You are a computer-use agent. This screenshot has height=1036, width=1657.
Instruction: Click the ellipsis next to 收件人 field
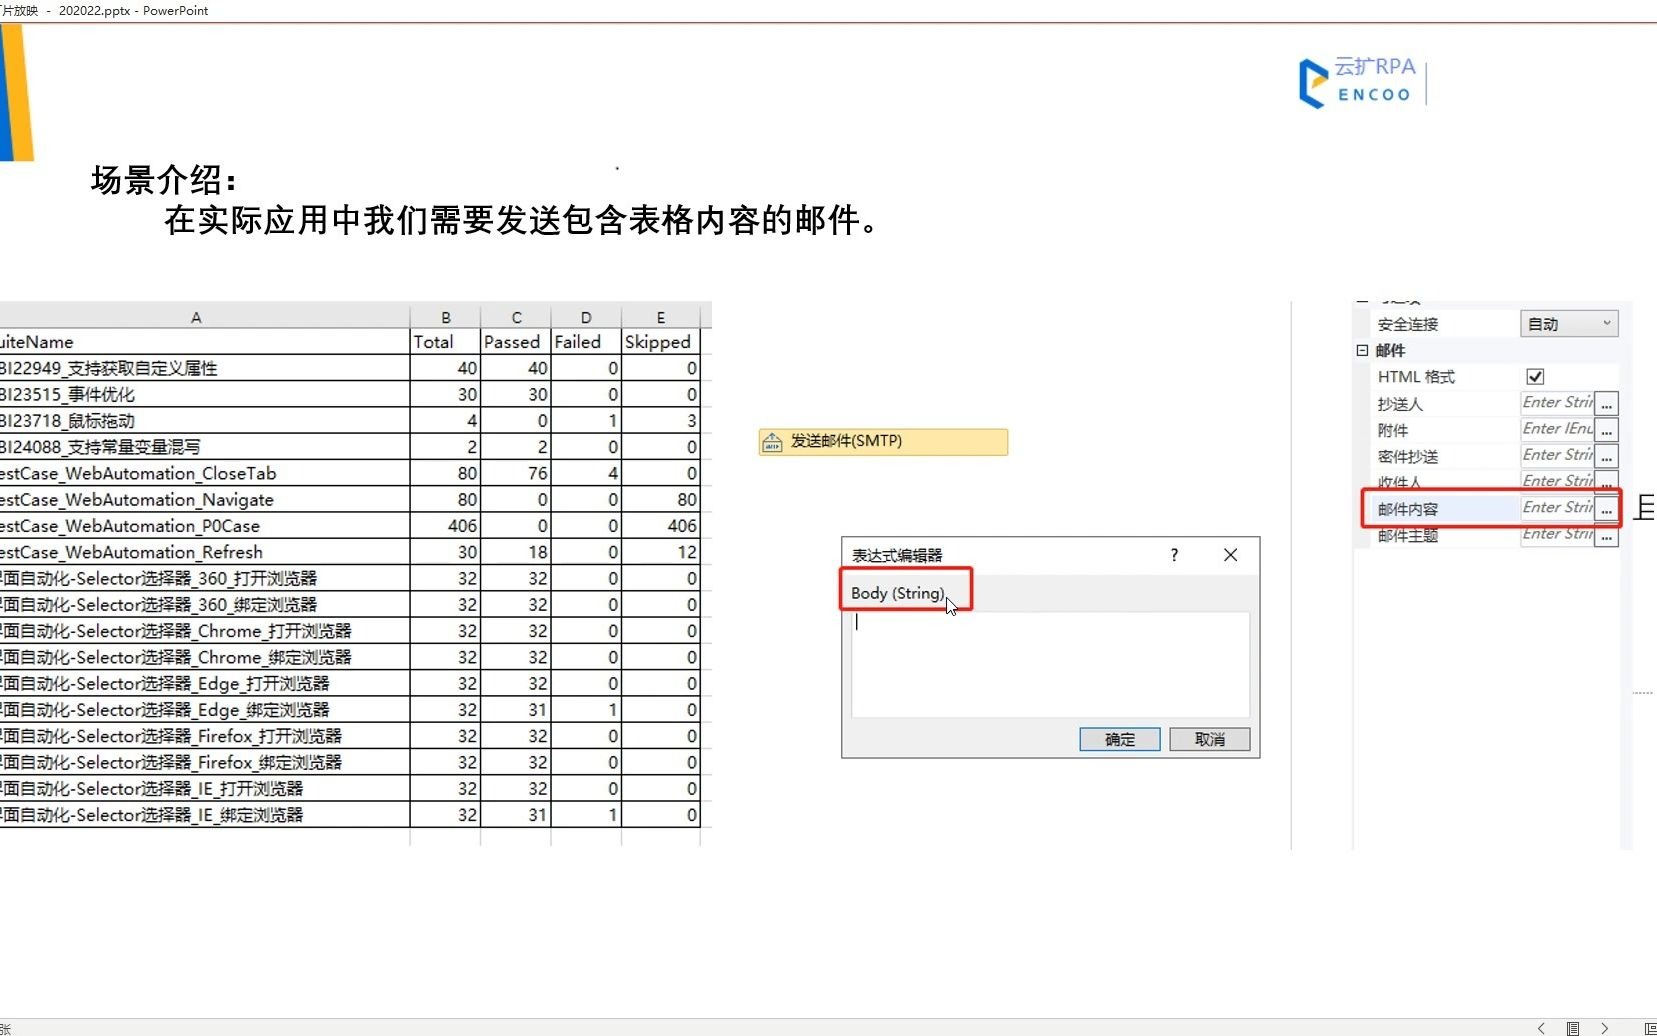coord(1607,484)
